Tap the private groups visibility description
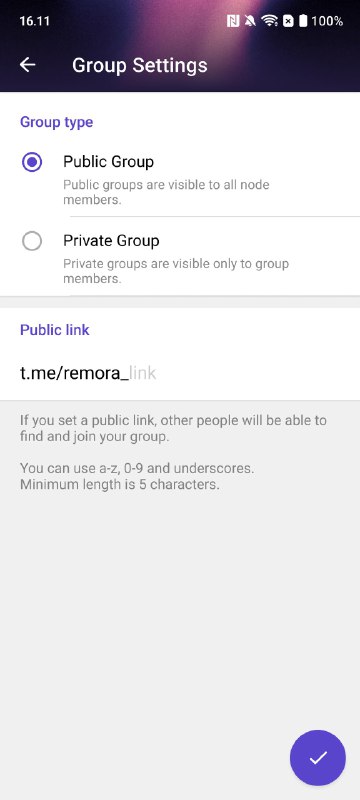The image size is (360, 800). (176, 271)
